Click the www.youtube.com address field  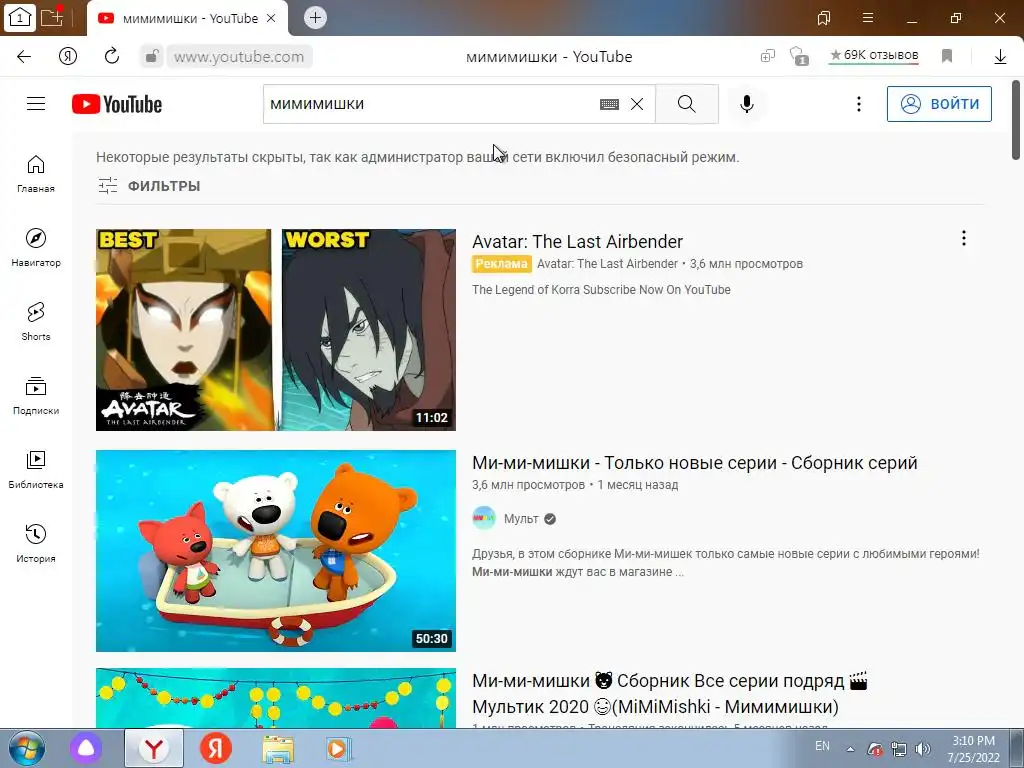pos(239,57)
